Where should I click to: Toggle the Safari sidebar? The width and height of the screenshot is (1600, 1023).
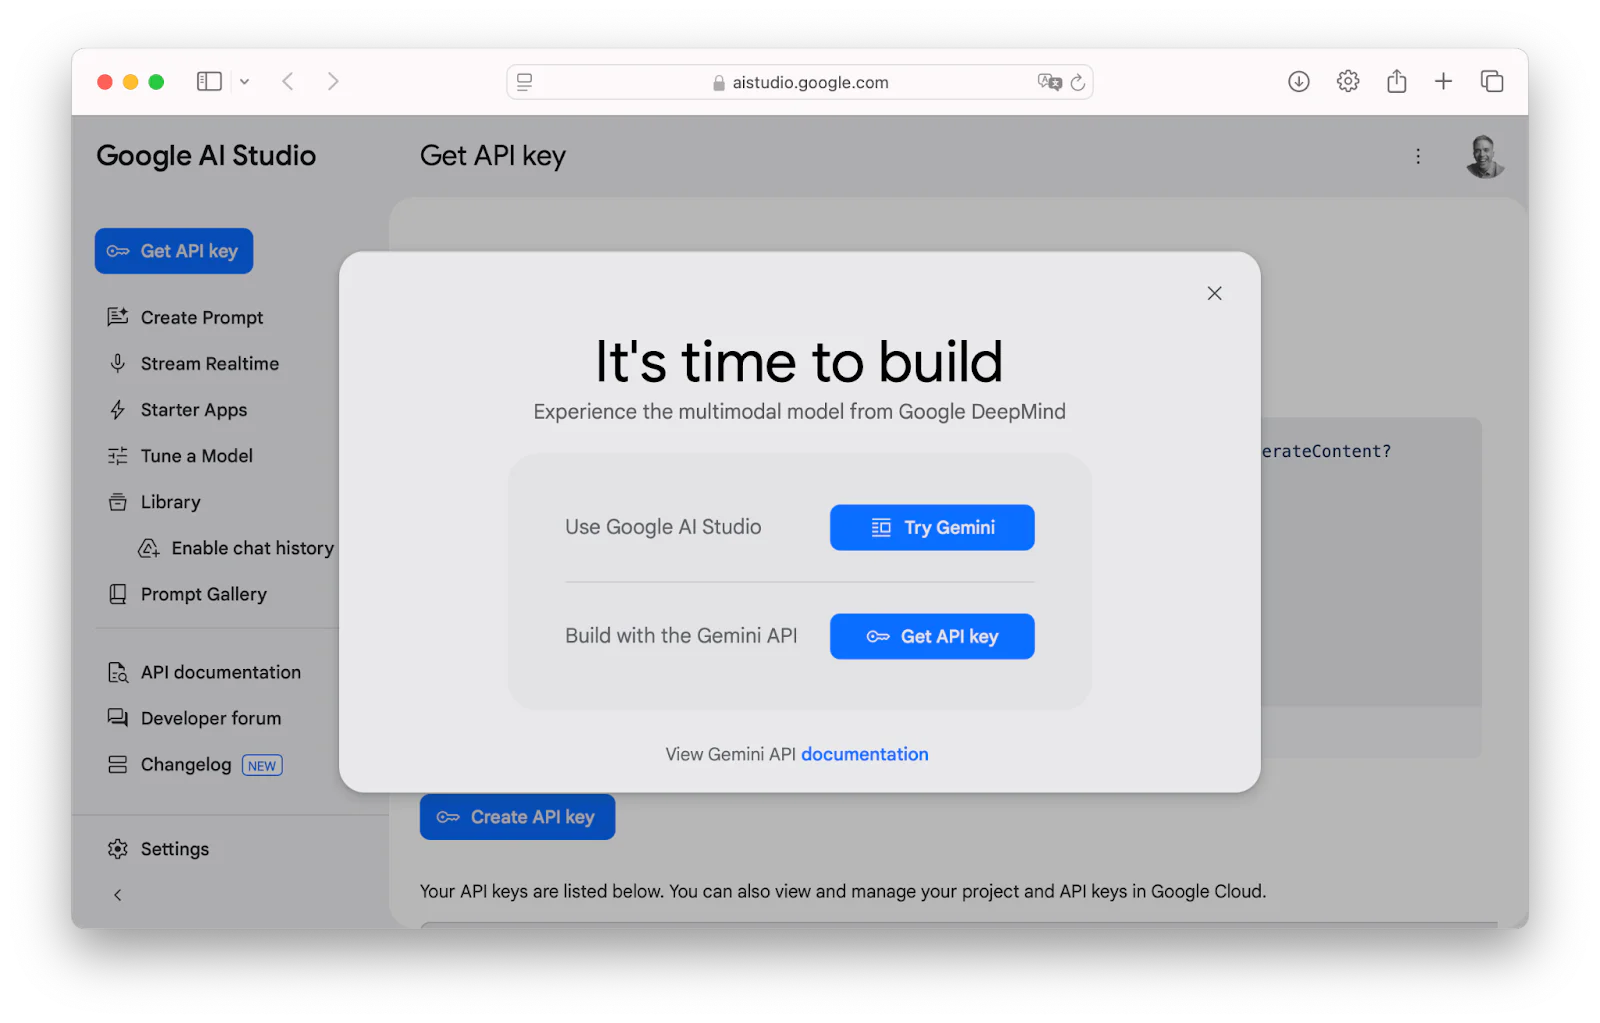click(x=209, y=81)
